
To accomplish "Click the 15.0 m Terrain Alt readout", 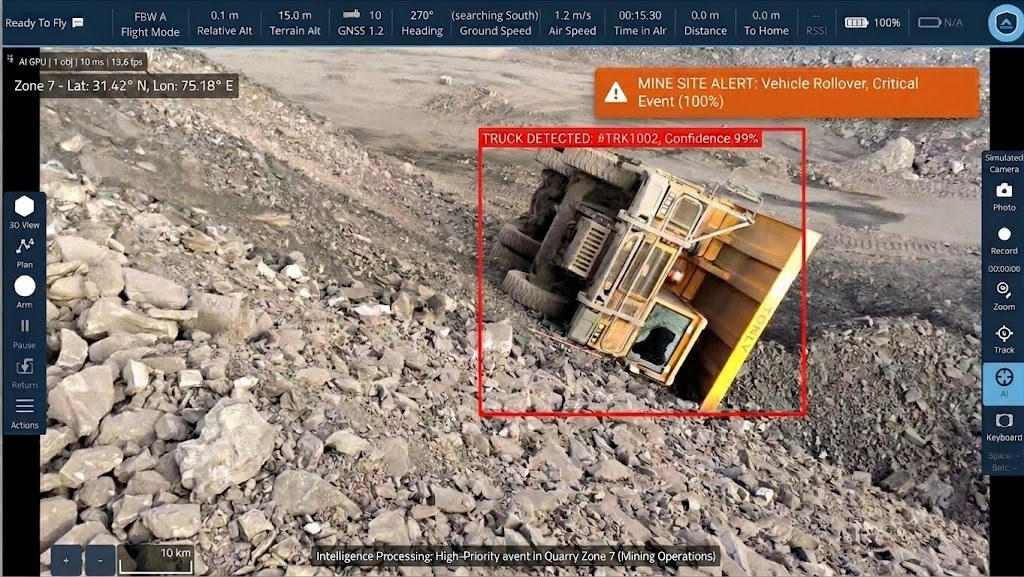I will point(295,23).
